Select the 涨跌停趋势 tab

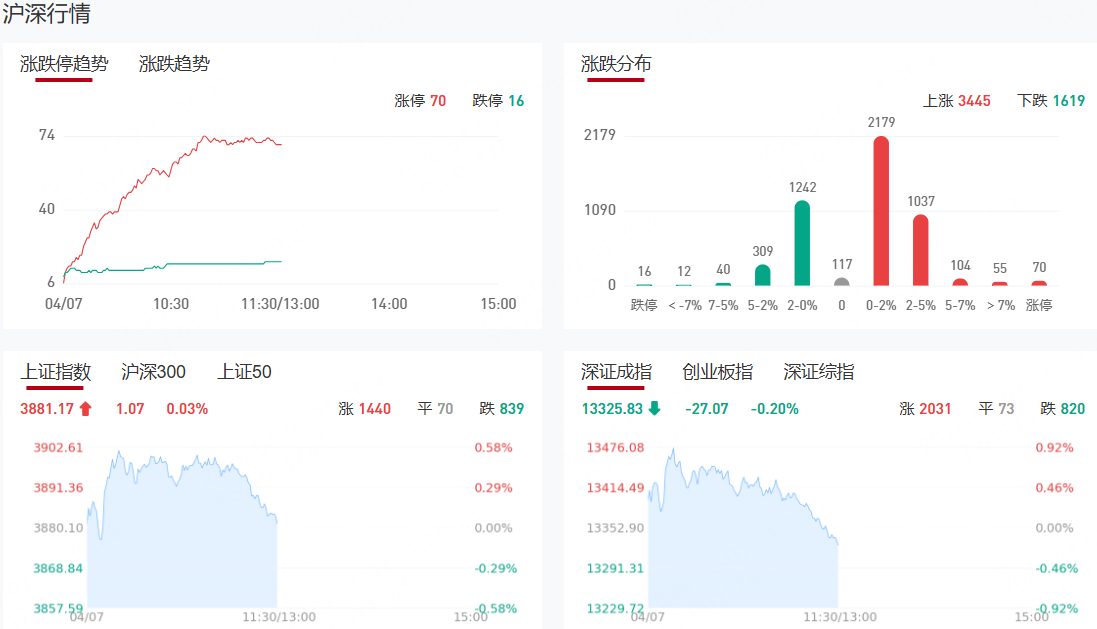click(64, 64)
